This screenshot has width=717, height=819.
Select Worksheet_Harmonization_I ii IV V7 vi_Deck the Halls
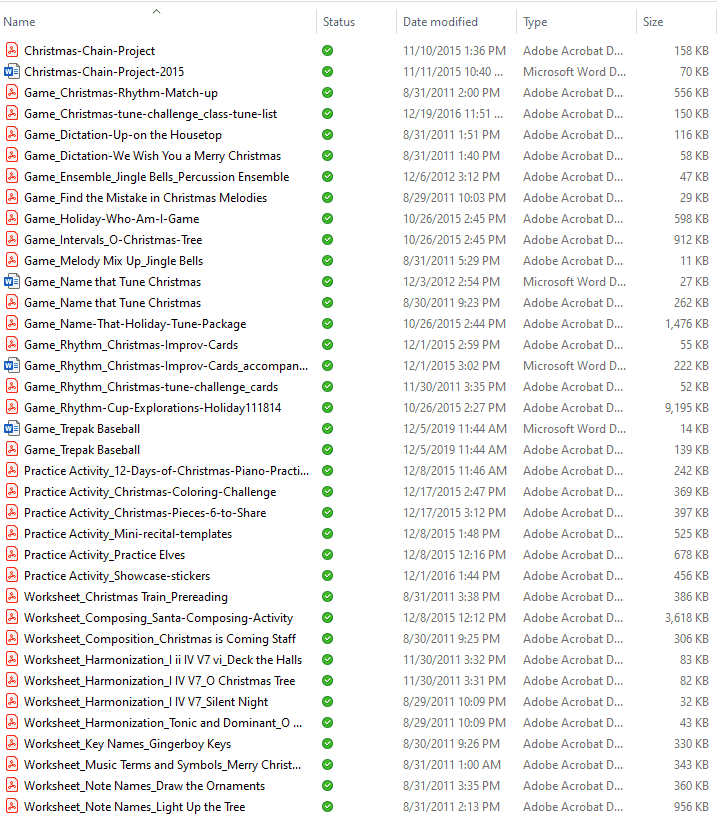click(163, 660)
